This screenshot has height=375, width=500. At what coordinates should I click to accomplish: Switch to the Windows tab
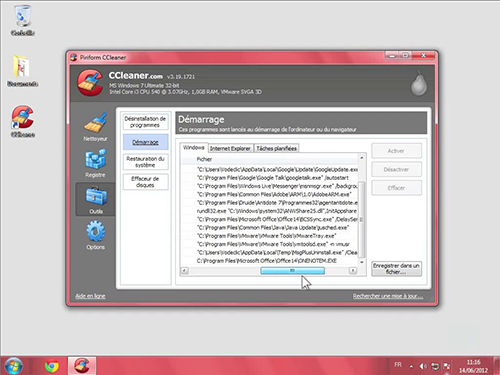[x=194, y=147]
